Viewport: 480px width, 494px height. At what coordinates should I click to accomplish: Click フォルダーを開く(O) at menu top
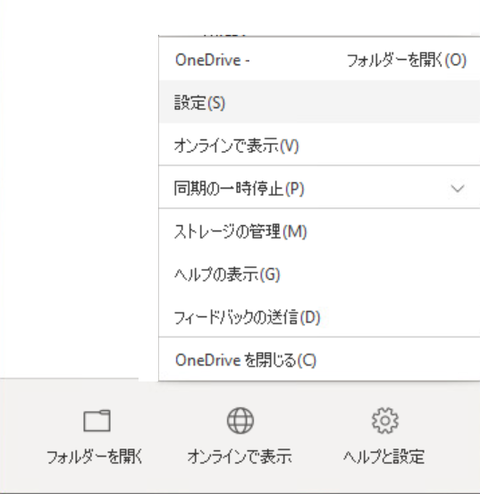click(406, 60)
